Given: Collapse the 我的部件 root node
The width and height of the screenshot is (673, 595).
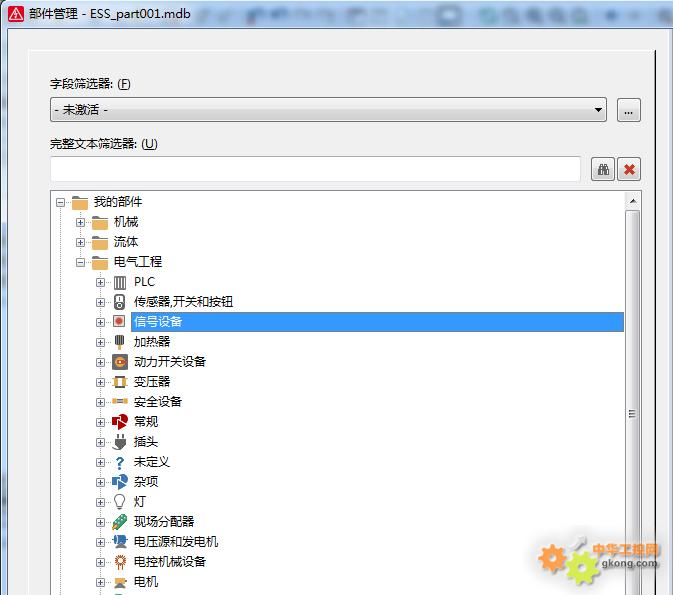Looking at the screenshot, I should (x=61, y=202).
